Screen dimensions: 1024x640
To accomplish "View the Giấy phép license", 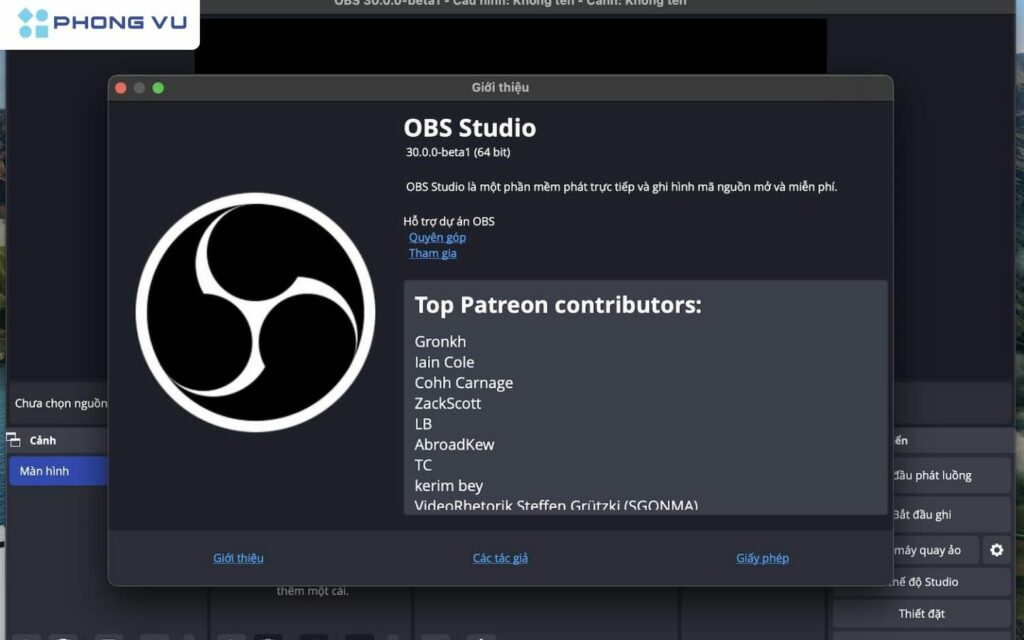I will [x=762, y=558].
